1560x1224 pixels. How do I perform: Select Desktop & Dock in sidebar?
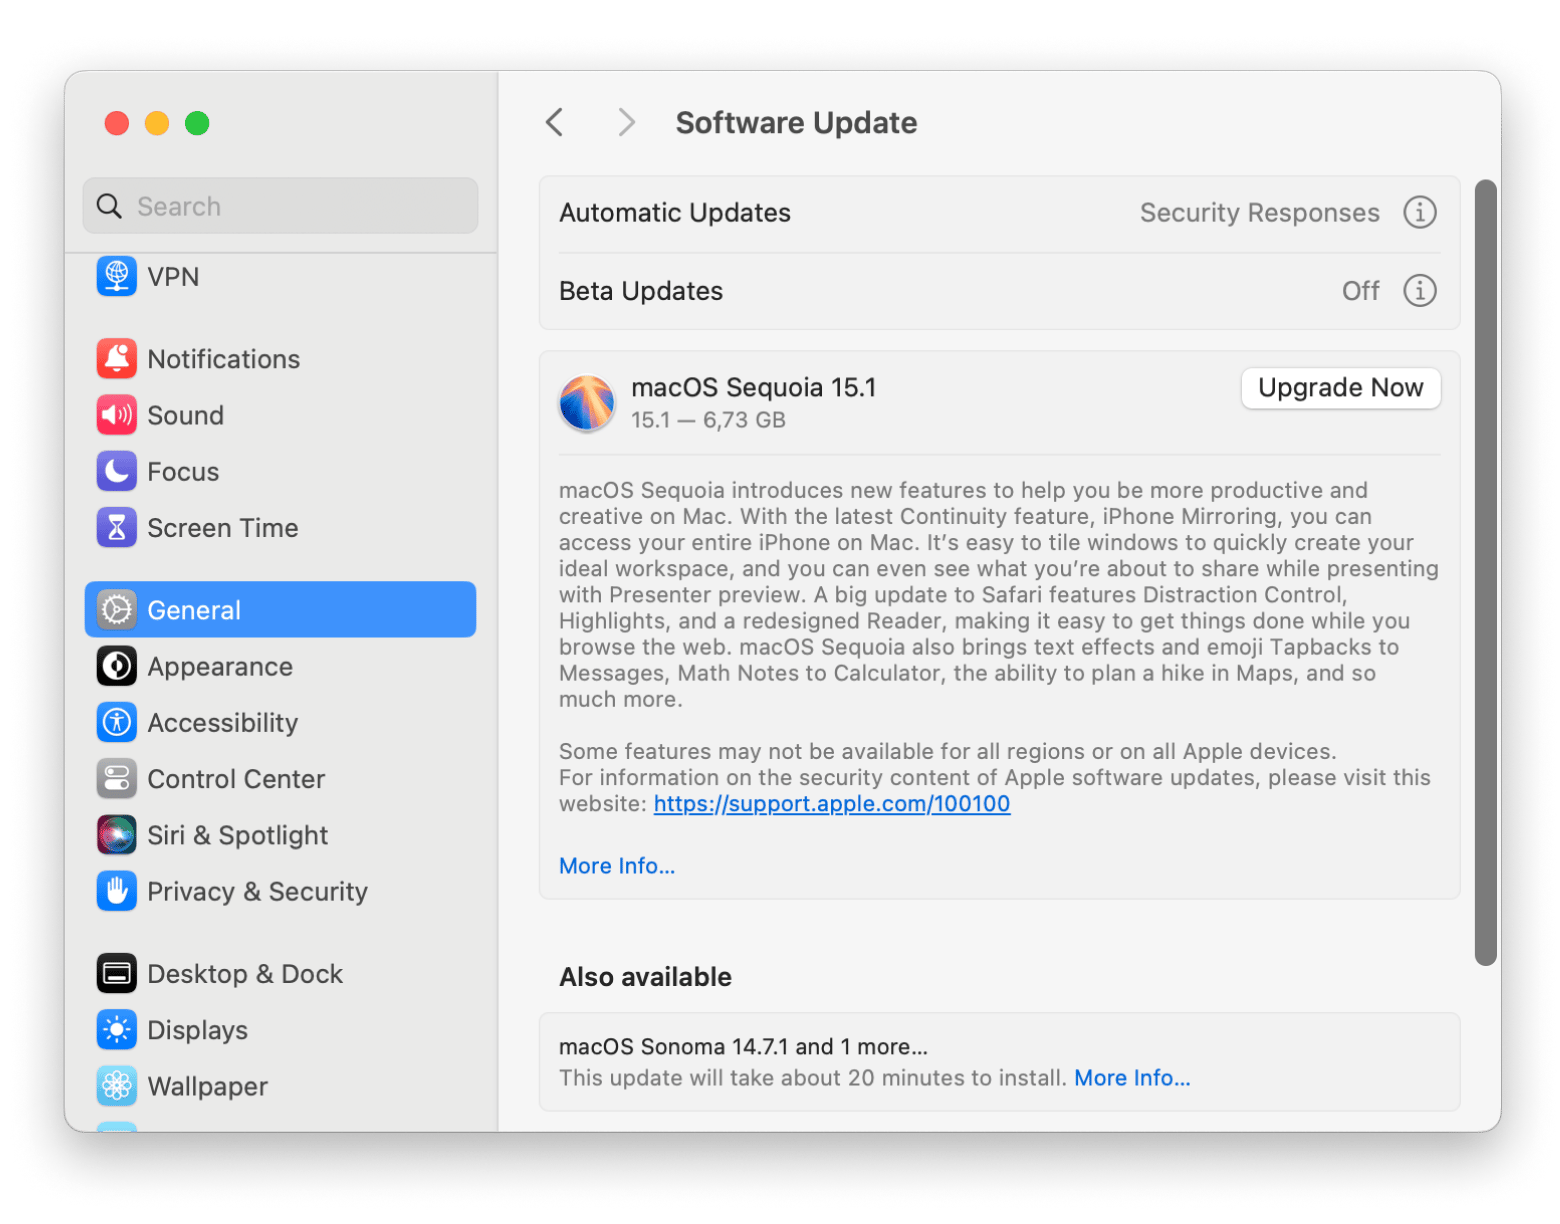point(280,973)
